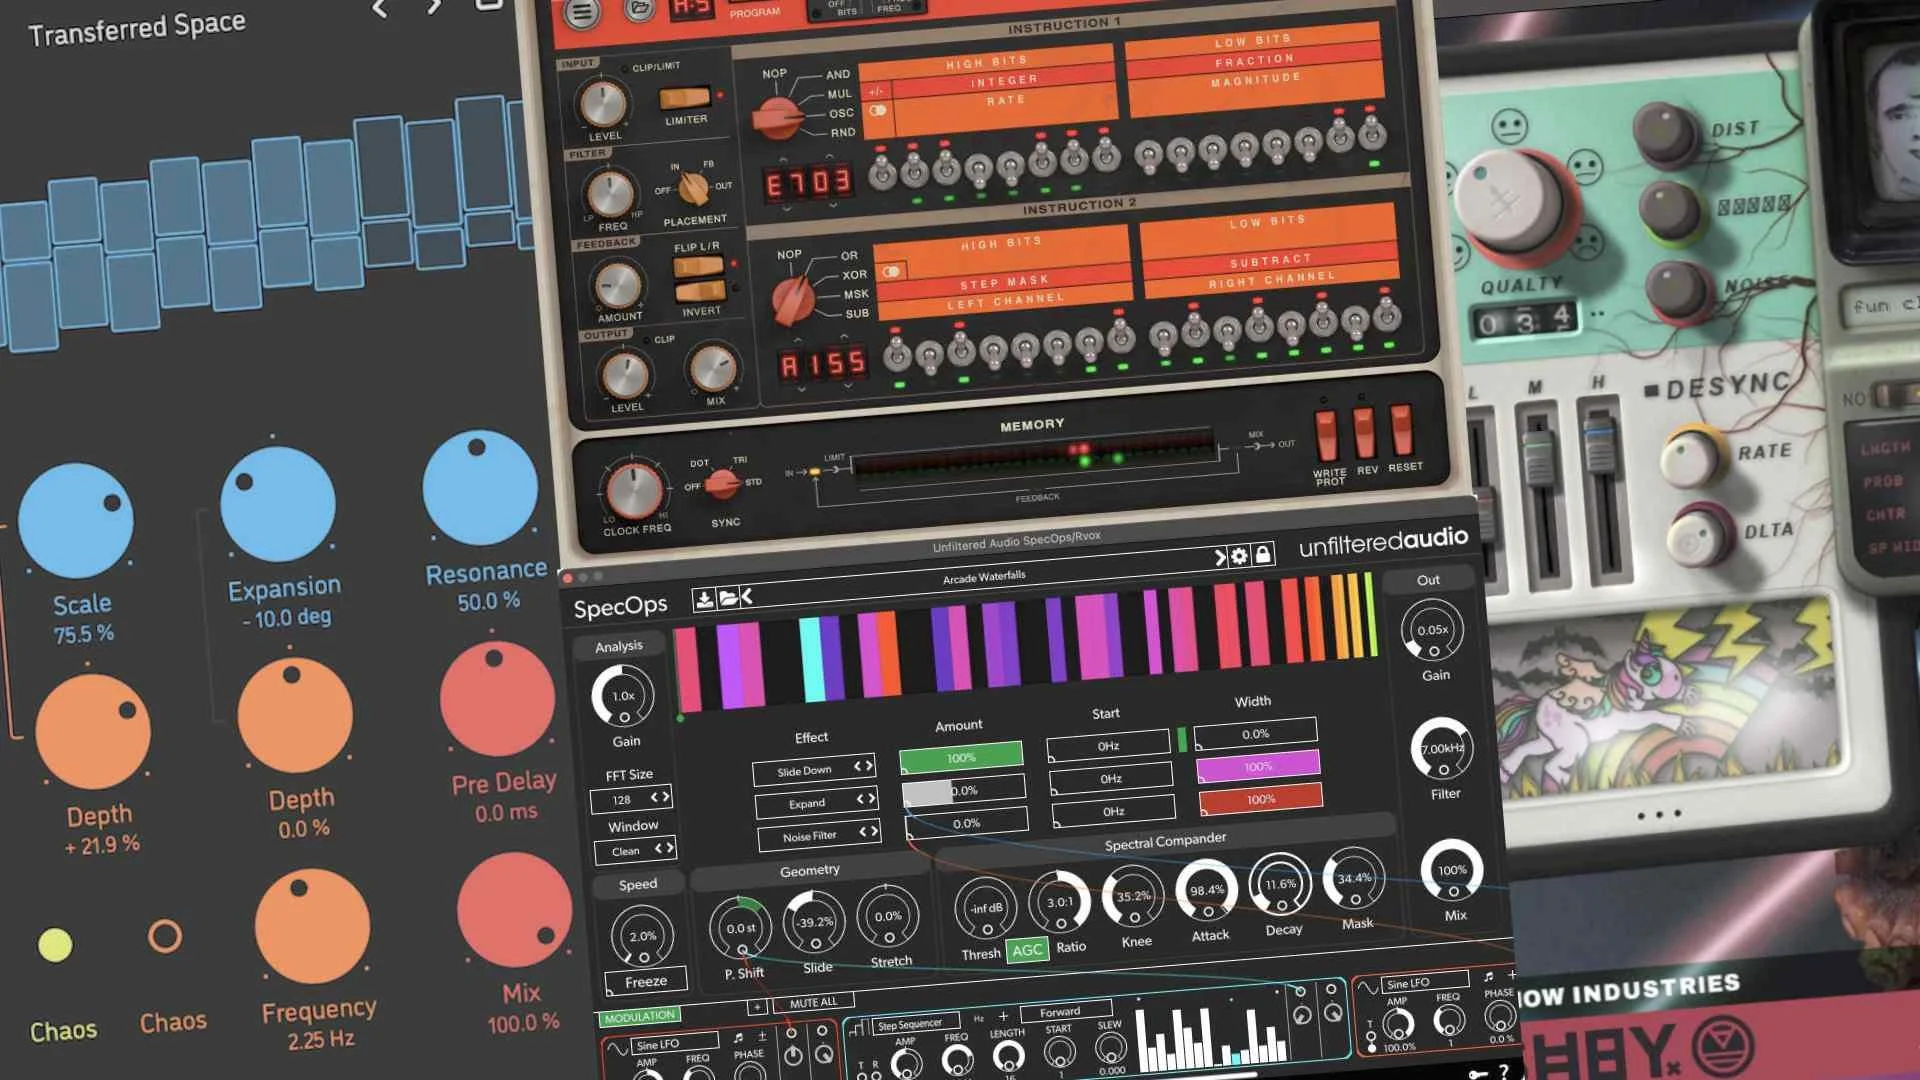Click the padlock icon in SpecOps header

pyautogui.click(x=1263, y=554)
